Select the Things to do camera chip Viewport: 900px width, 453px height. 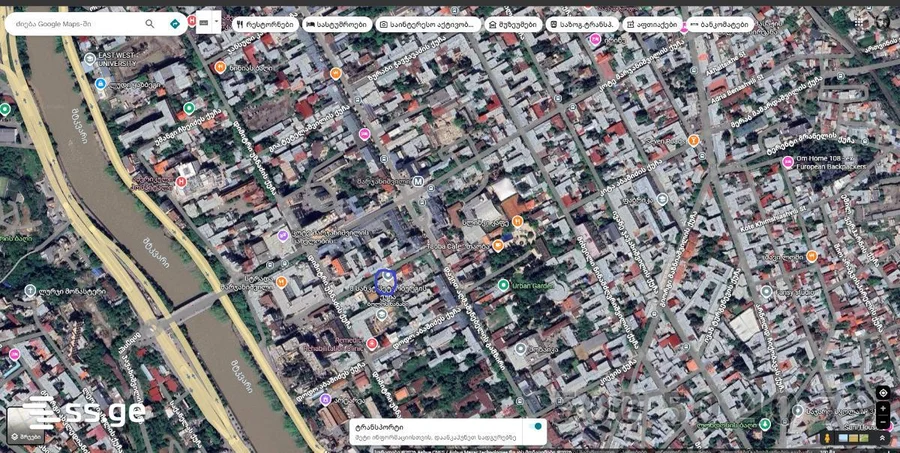[428, 24]
